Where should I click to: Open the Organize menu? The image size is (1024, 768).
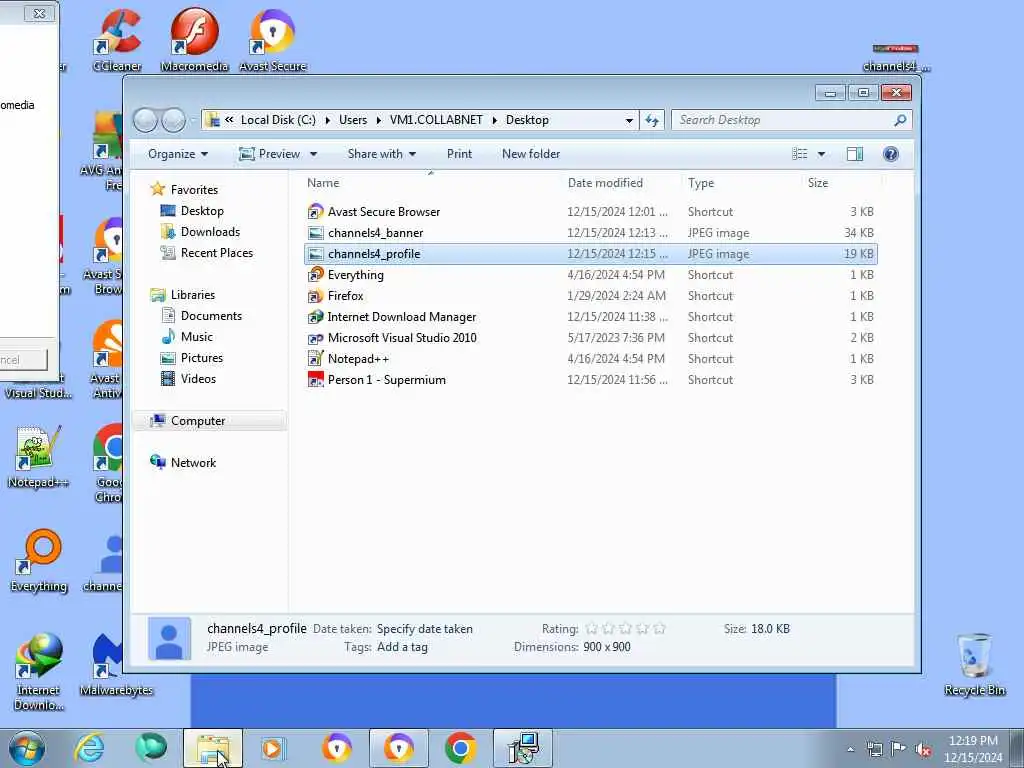coord(178,154)
